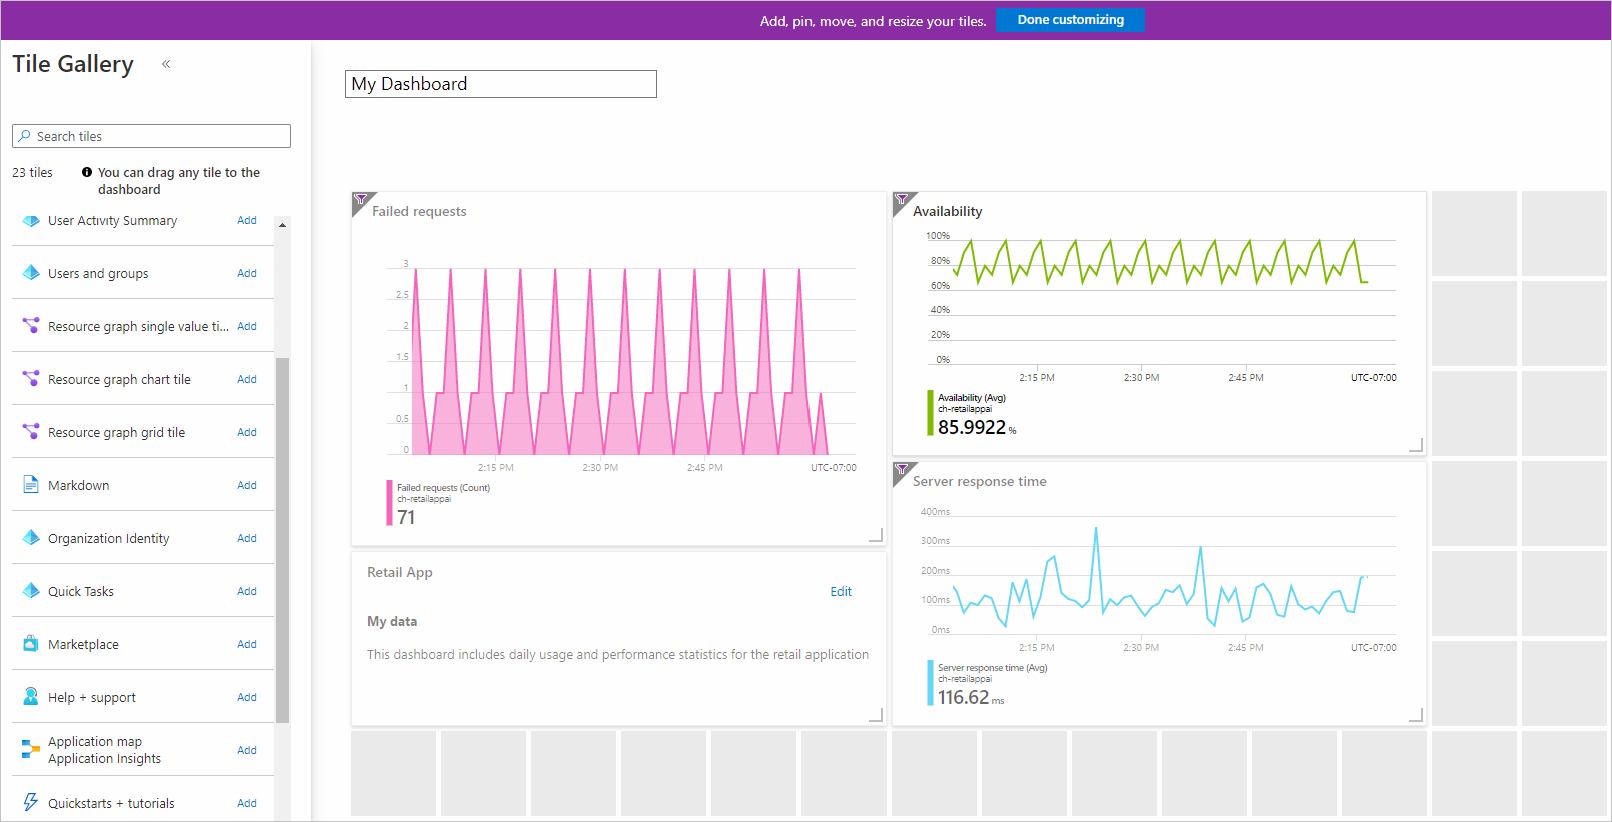1612x822 pixels.
Task: Select the User Activity Summary tile entry
Action: tap(112, 221)
